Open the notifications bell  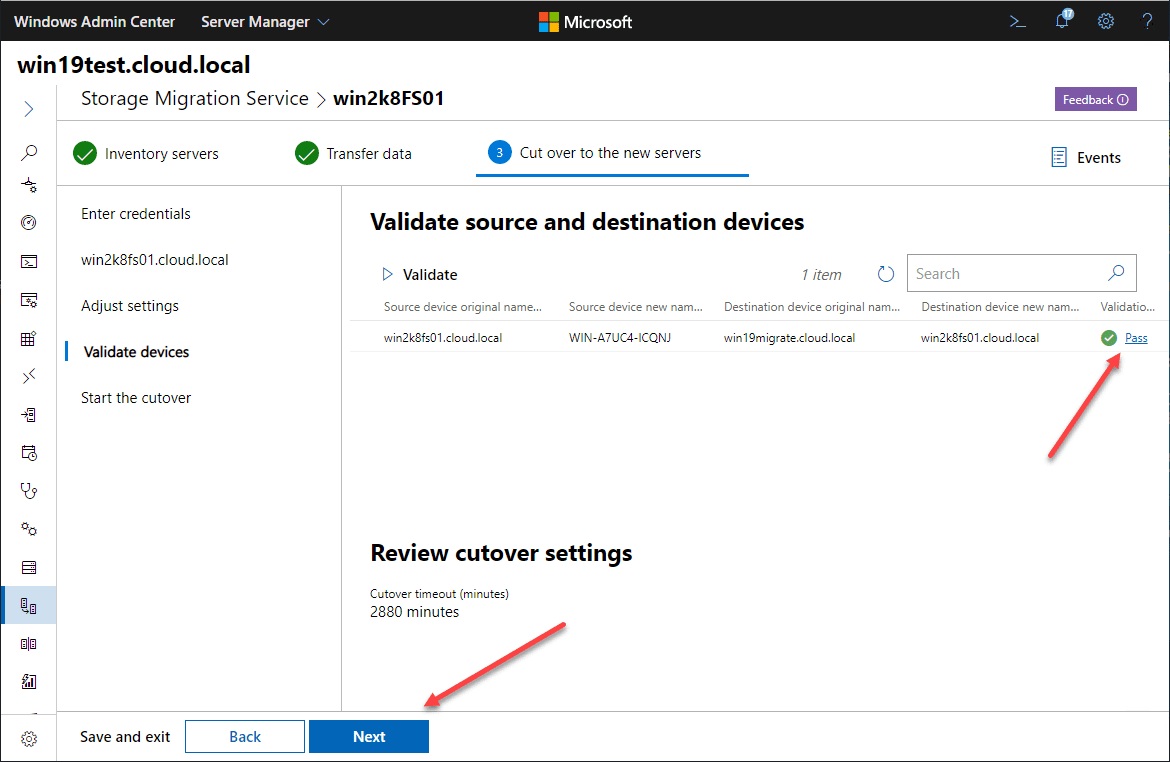click(1062, 21)
